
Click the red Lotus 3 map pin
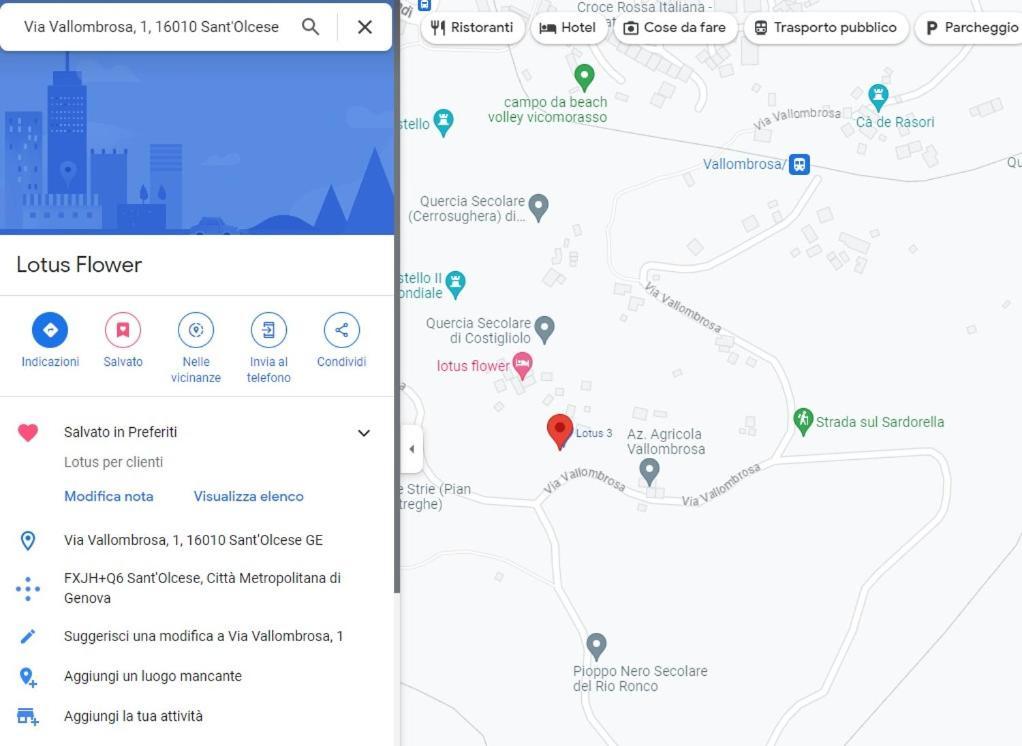pos(559,431)
